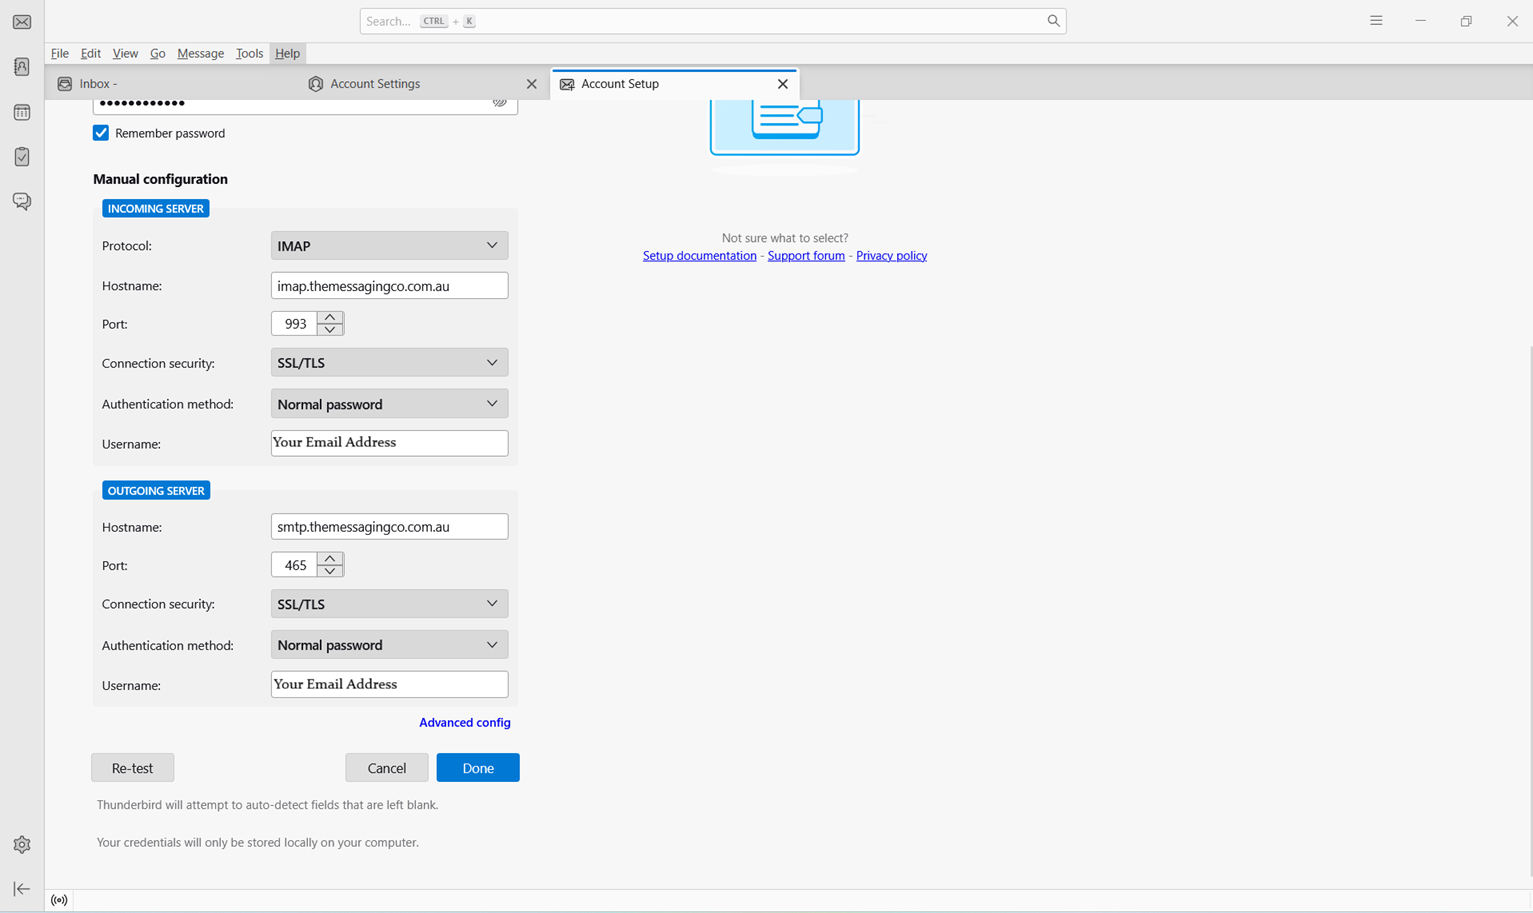
Task: Open the View menu
Action: [x=125, y=53]
